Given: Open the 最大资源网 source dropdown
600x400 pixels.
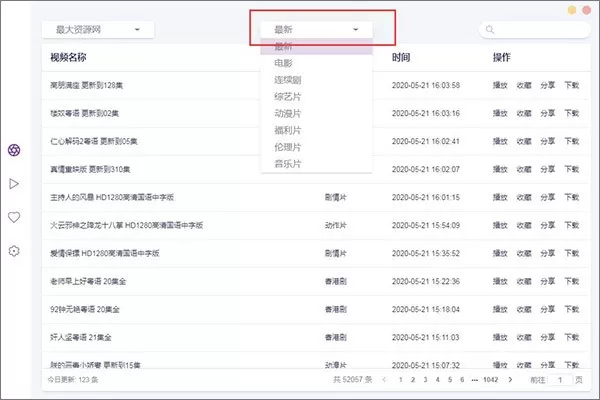Looking at the screenshot, I should 98,29.
